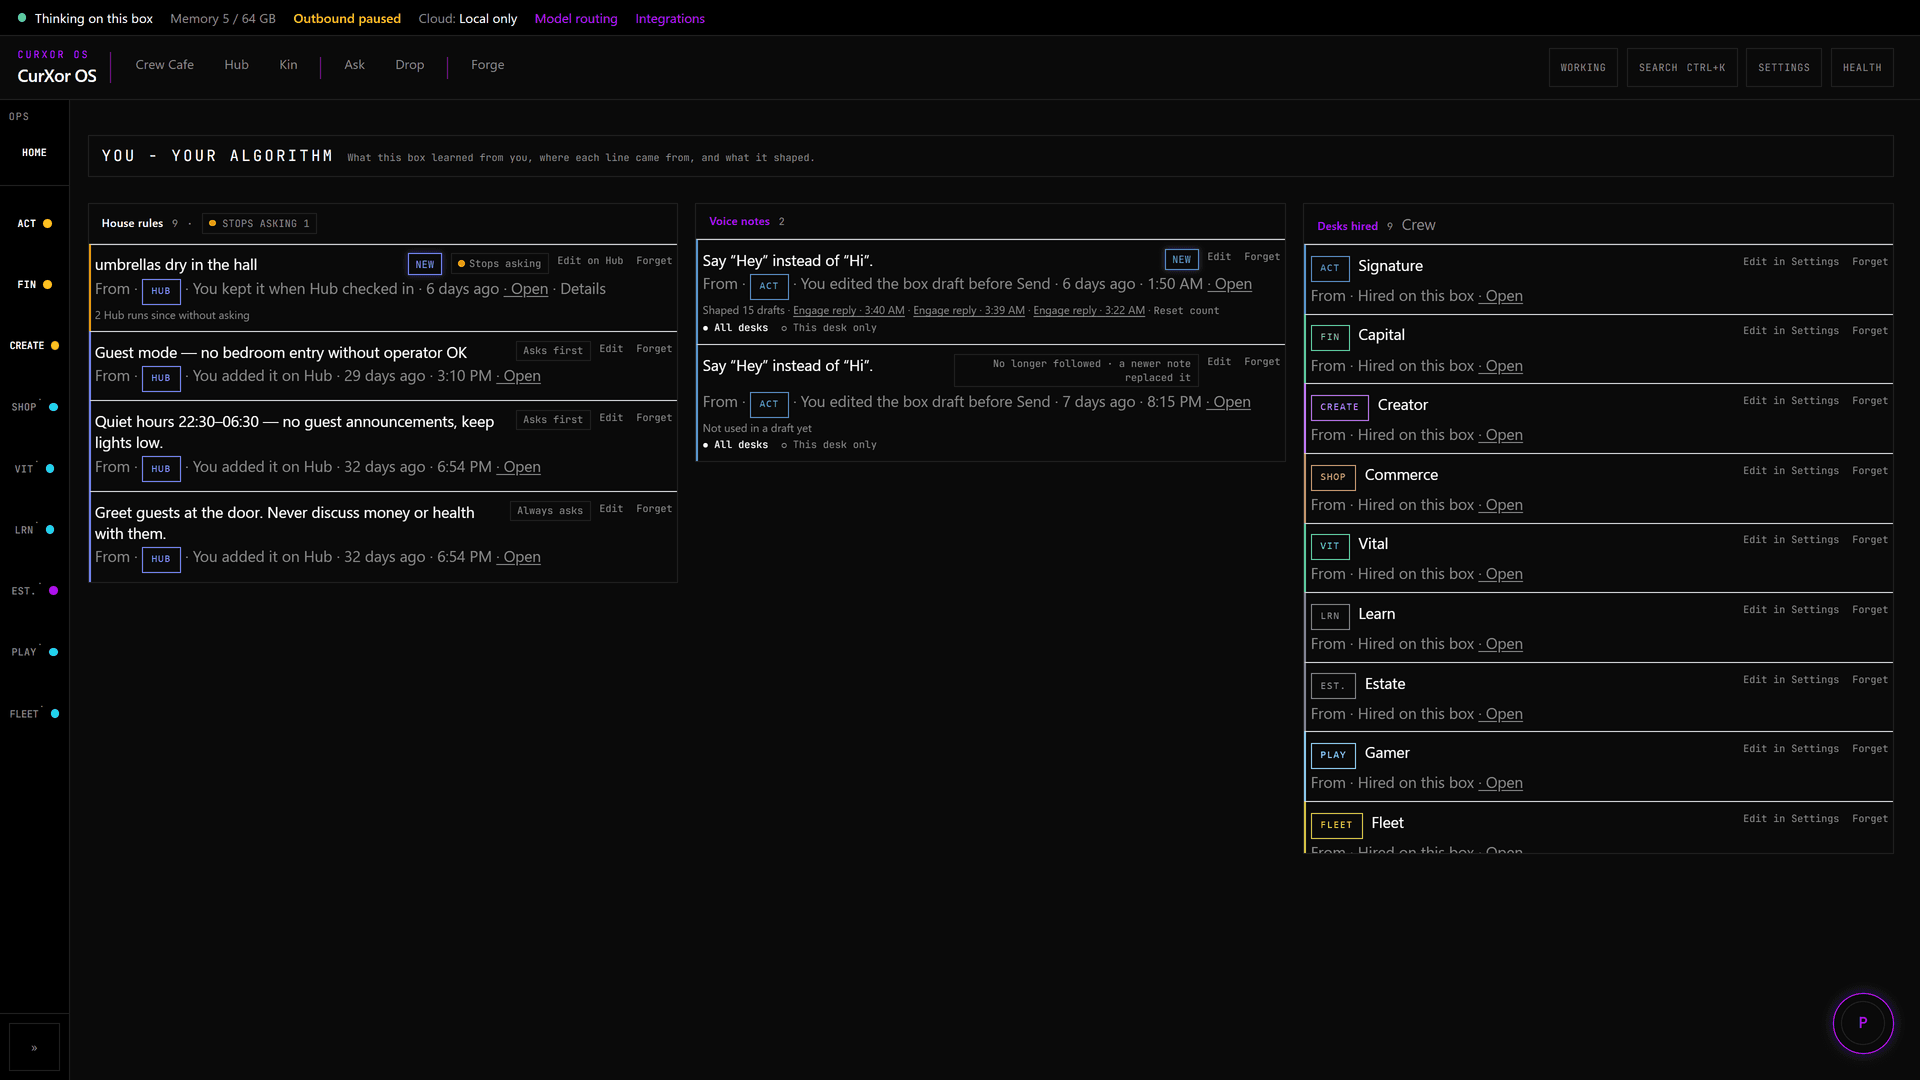Click Reset count on voice note
1920x1080 pixels.
(x=1186, y=311)
